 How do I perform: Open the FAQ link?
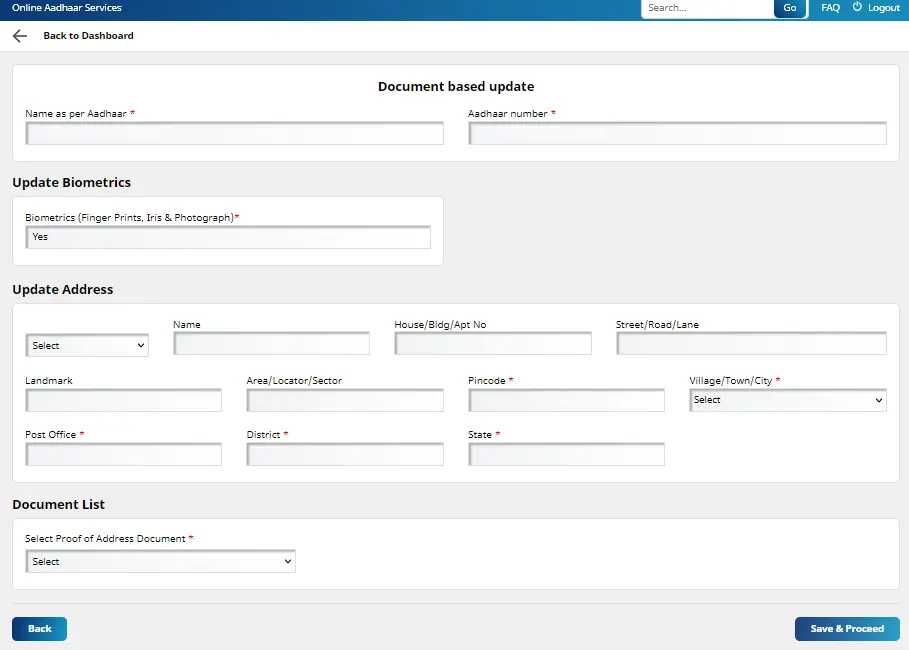point(830,8)
